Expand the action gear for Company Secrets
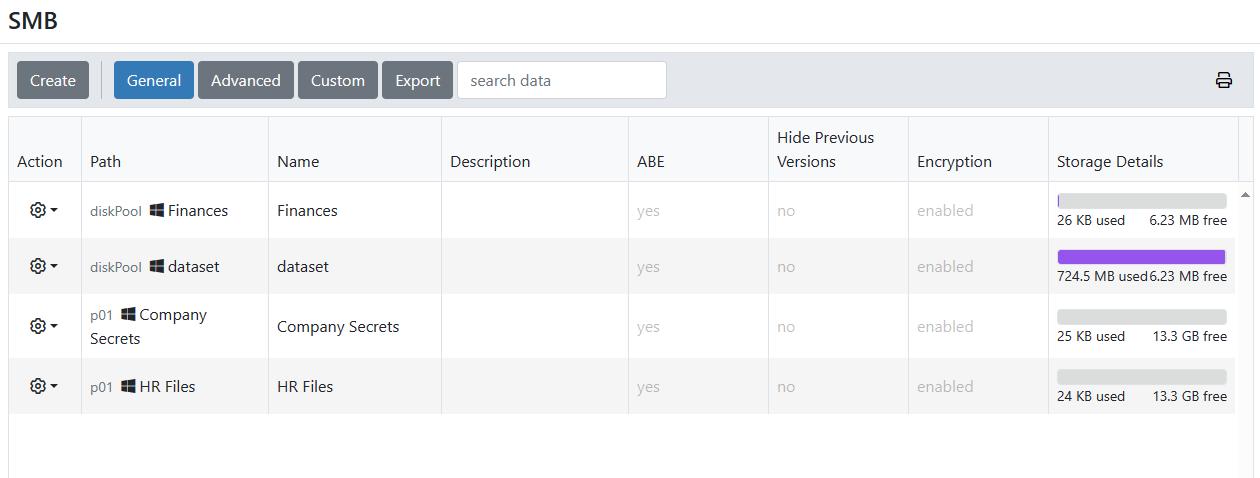This screenshot has height=478, width=1260. pyautogui.click(x=43, y=327)
